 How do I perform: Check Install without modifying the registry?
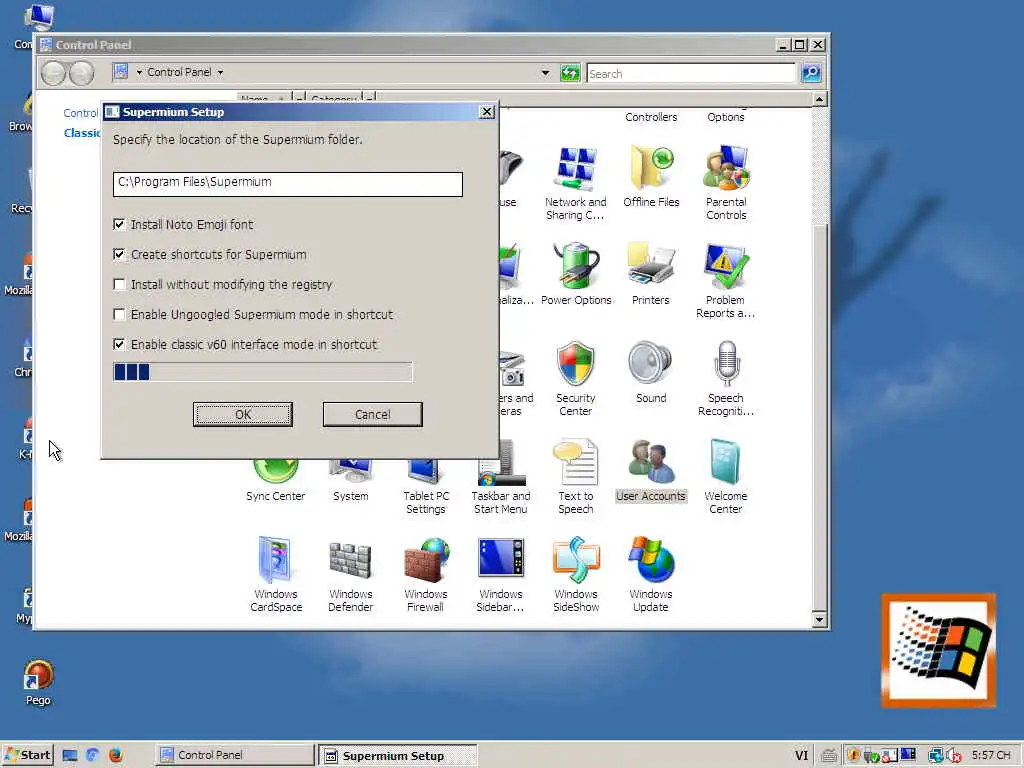(x=120, y=285)
